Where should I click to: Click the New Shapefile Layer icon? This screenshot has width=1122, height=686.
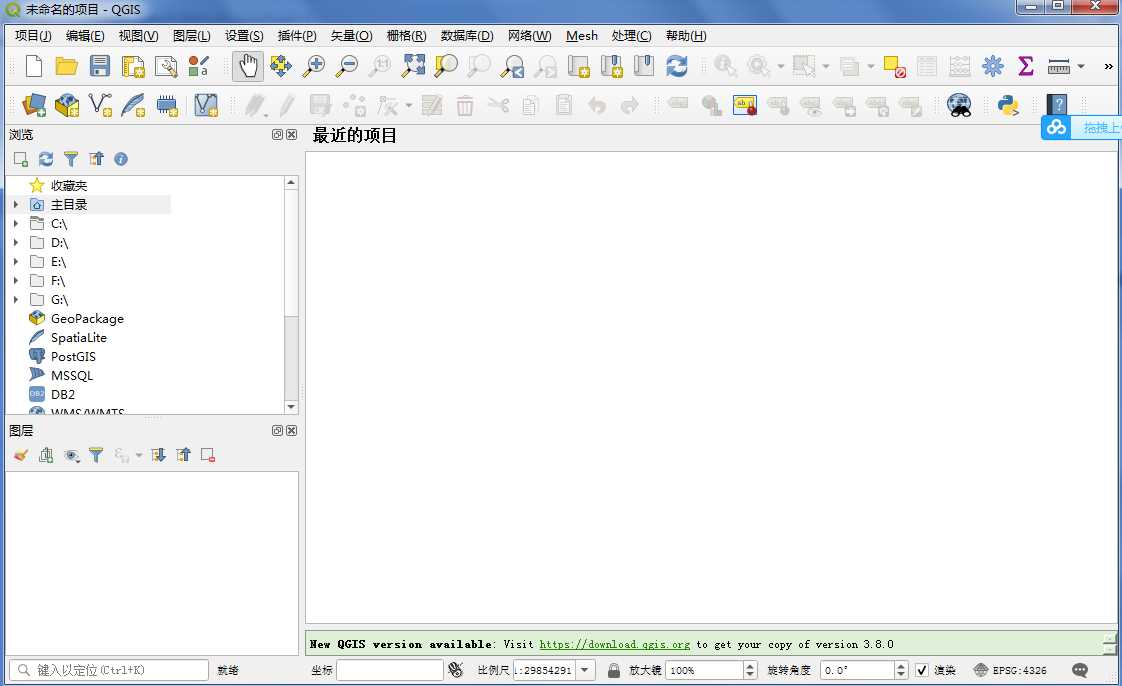[100, 105]
